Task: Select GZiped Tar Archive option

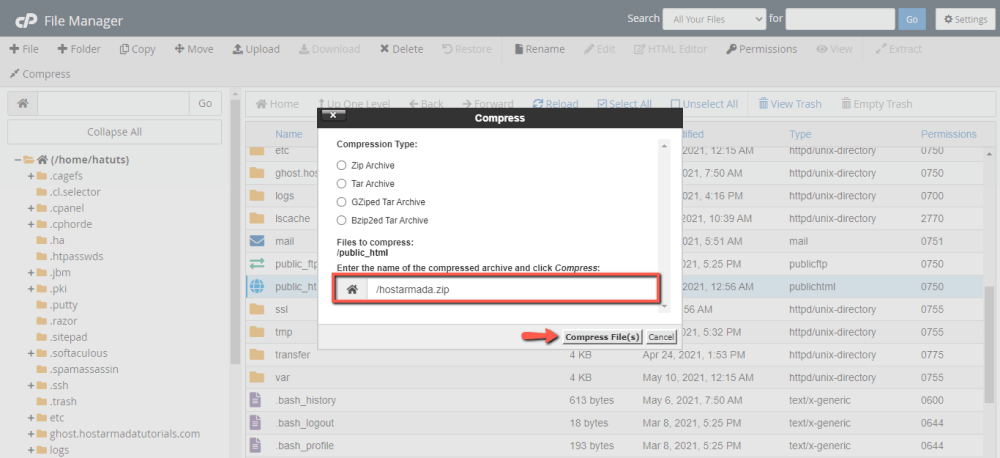Action: tap(341, 202)
